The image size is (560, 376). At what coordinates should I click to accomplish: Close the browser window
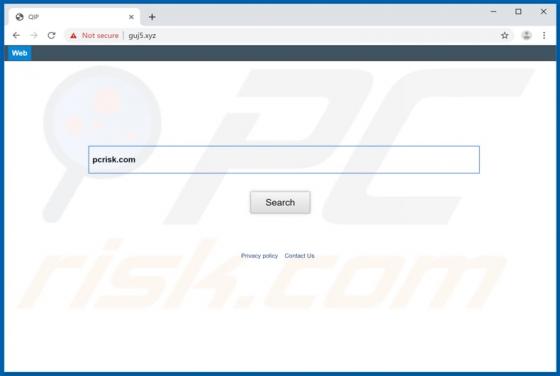click(544, 11)
